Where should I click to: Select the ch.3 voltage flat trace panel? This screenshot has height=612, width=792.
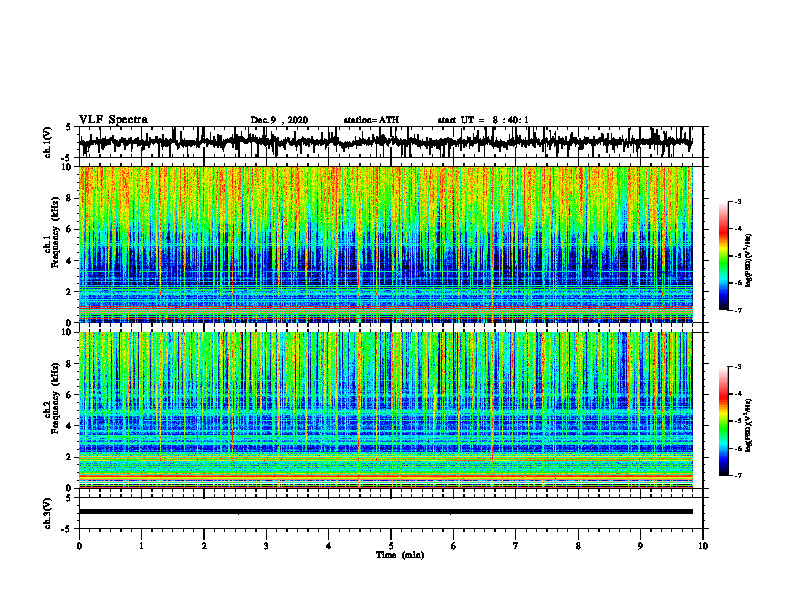tap(391, 513)
